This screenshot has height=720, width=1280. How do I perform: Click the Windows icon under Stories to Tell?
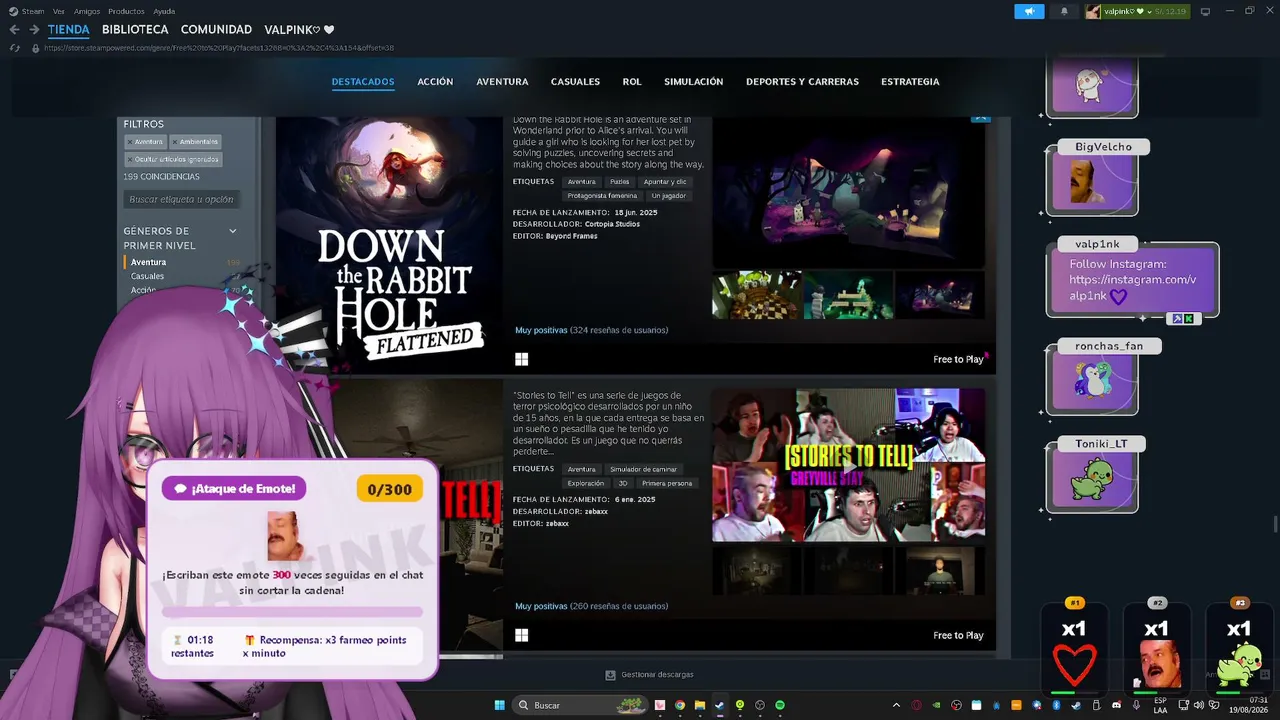coord(521,635)
